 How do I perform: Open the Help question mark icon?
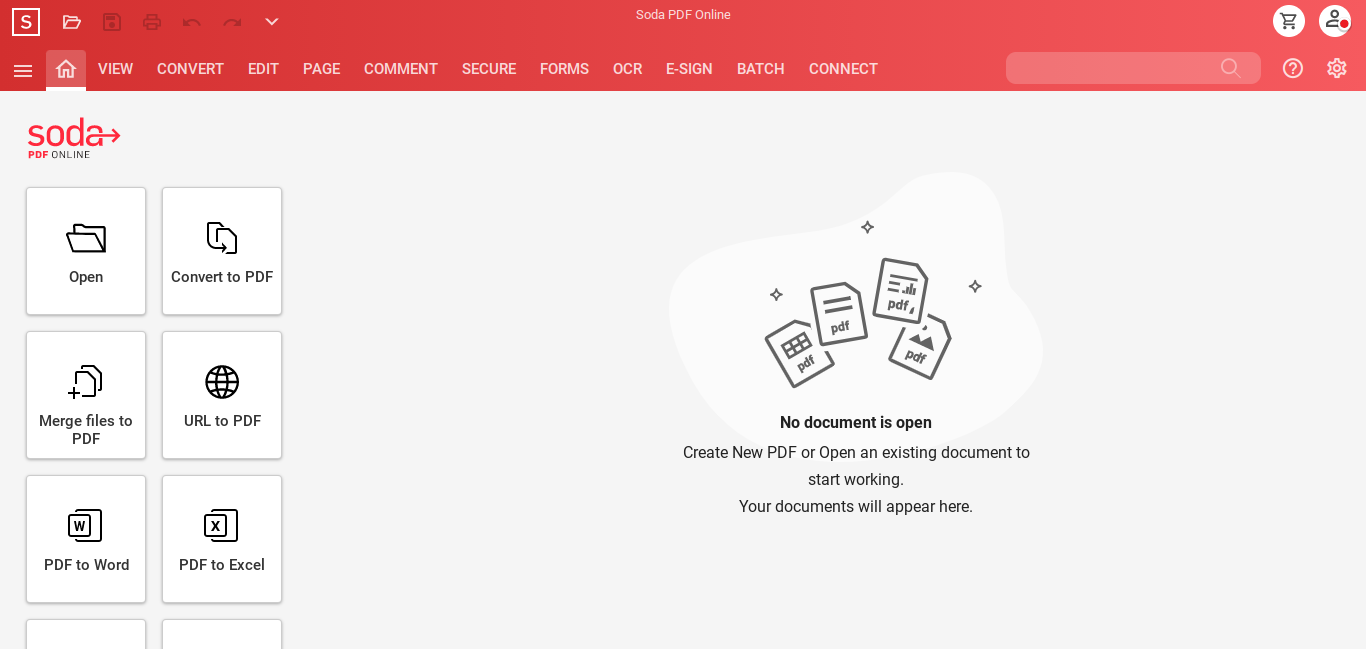click(1293, 68)
